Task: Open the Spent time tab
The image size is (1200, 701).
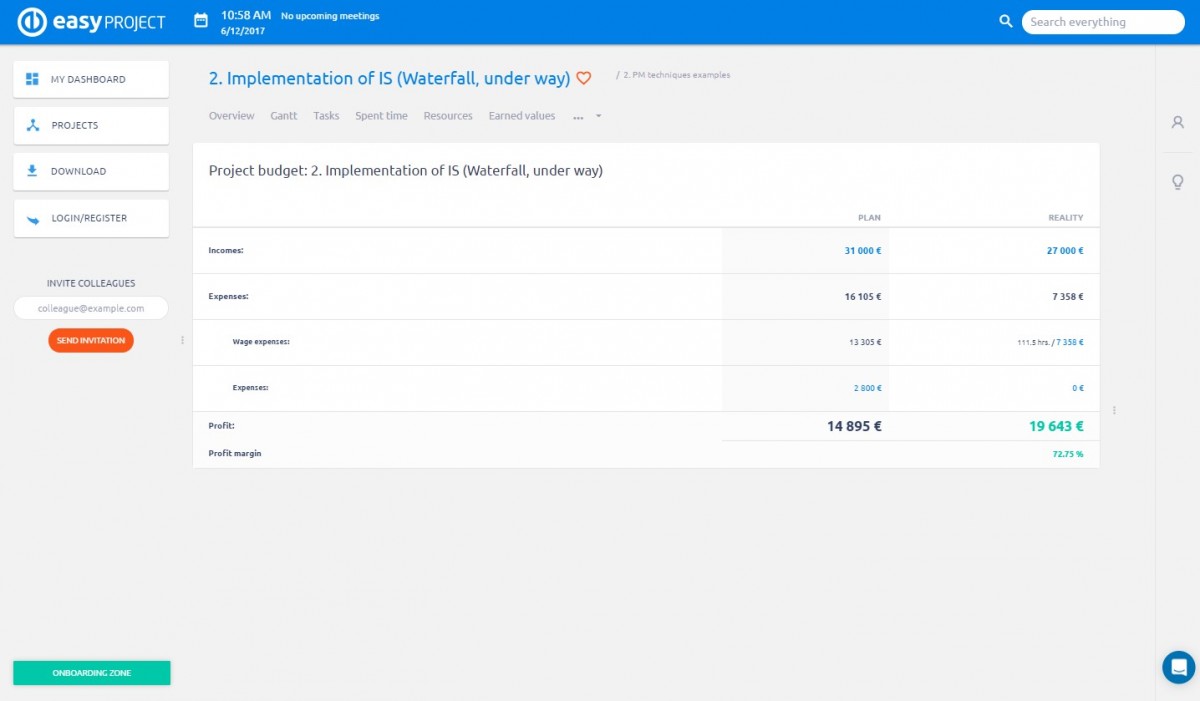Action: coord(381,116)
